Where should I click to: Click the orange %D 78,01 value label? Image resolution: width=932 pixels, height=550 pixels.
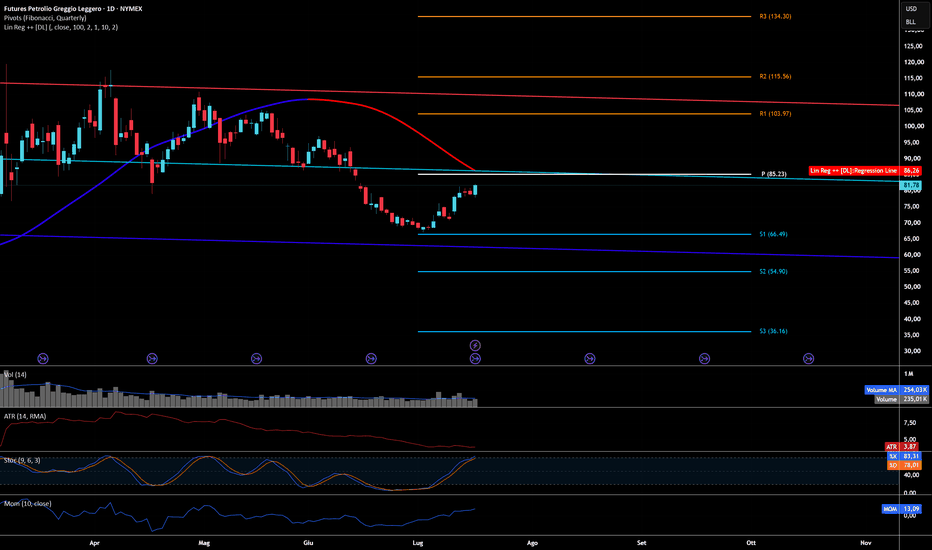coord(904,465)
